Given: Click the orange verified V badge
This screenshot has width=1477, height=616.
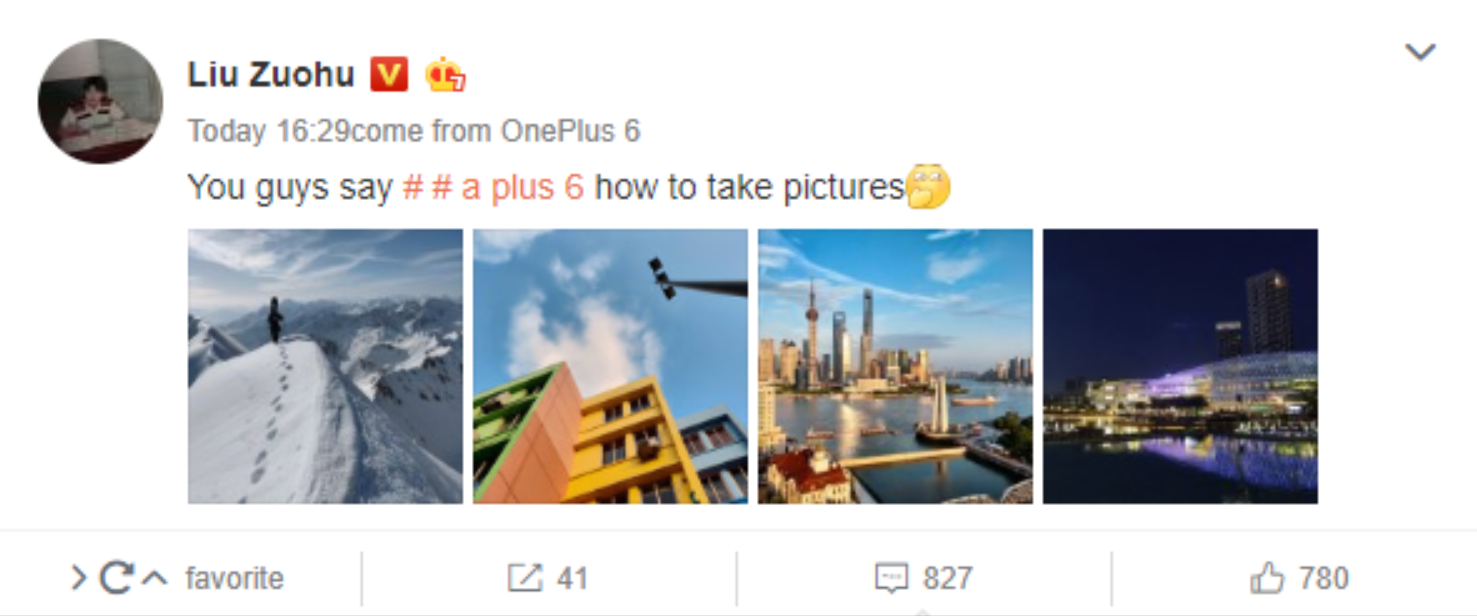Looking at the screenshot, I should click(389, 74).
